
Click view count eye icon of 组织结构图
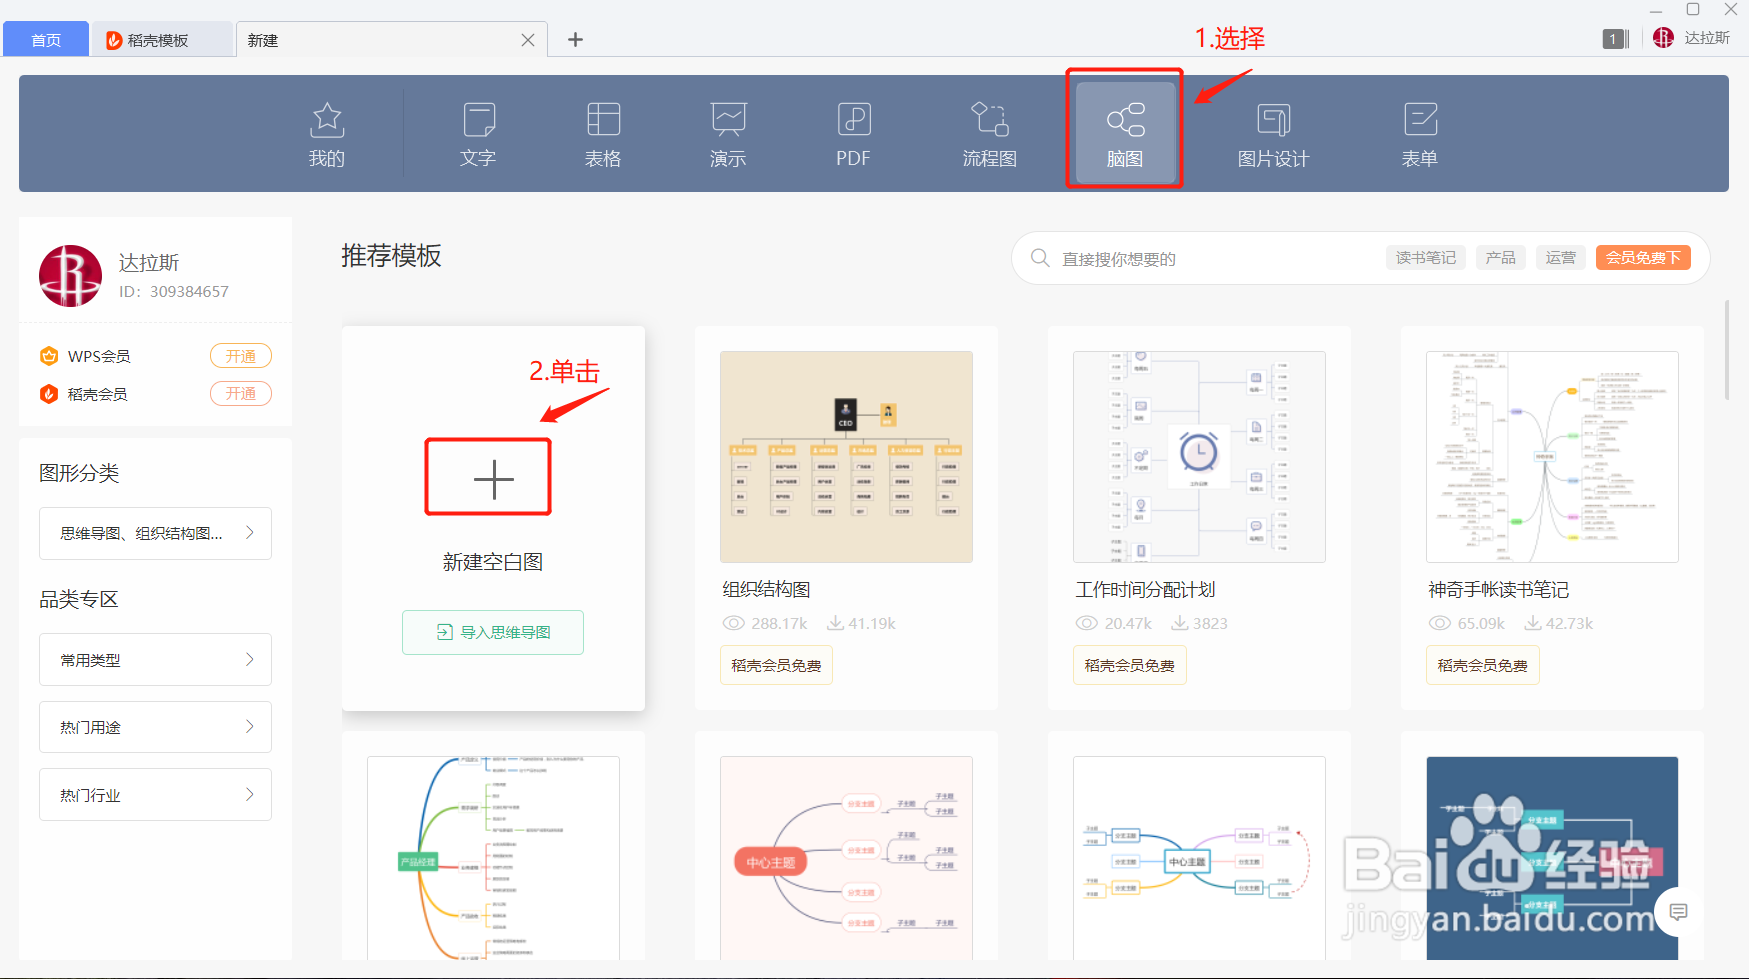point(734,623)
